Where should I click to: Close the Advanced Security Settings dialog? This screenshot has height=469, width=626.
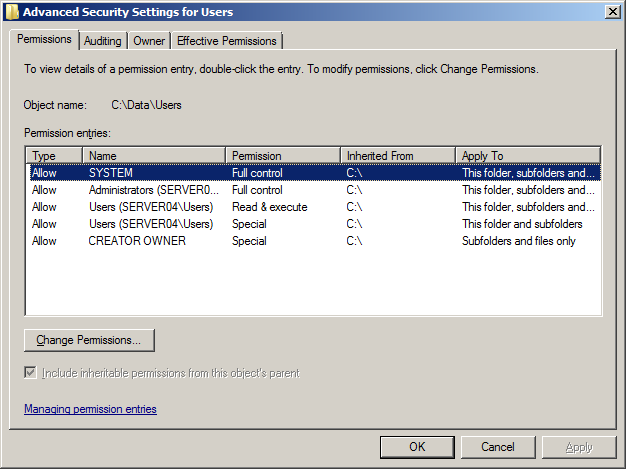tap(611, 11)
